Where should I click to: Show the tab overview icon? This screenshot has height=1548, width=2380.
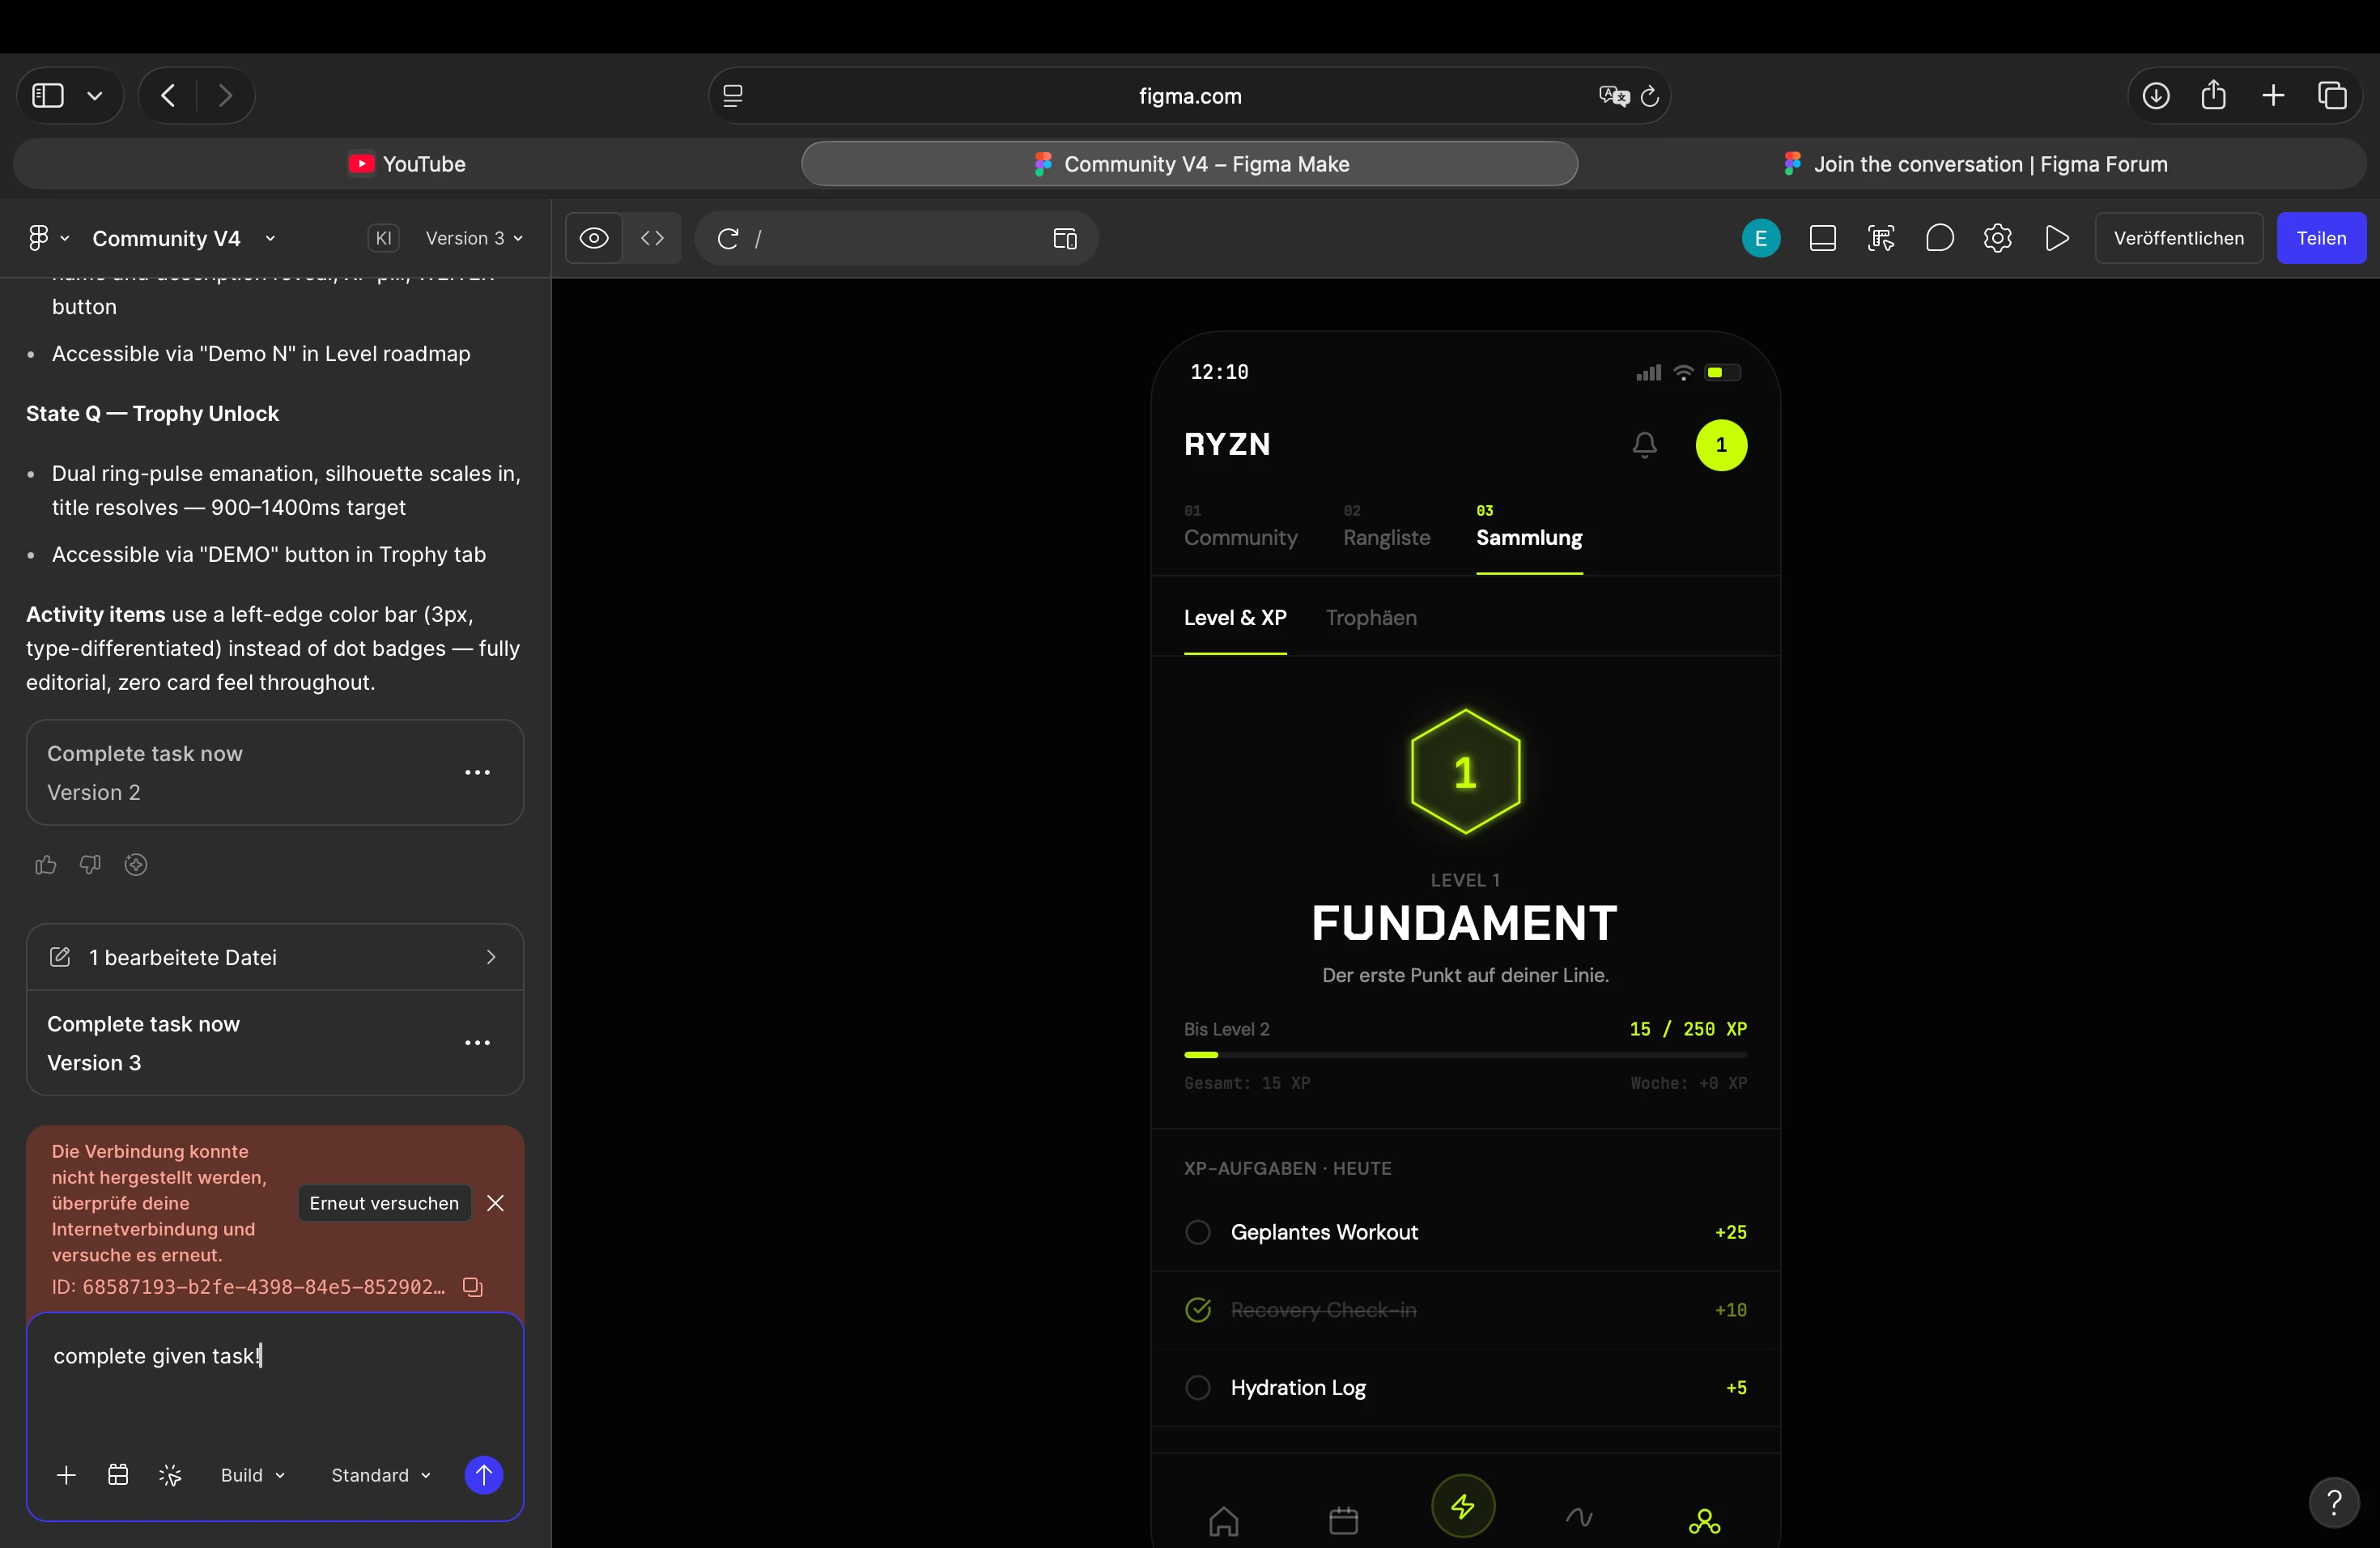[2332, 96]
